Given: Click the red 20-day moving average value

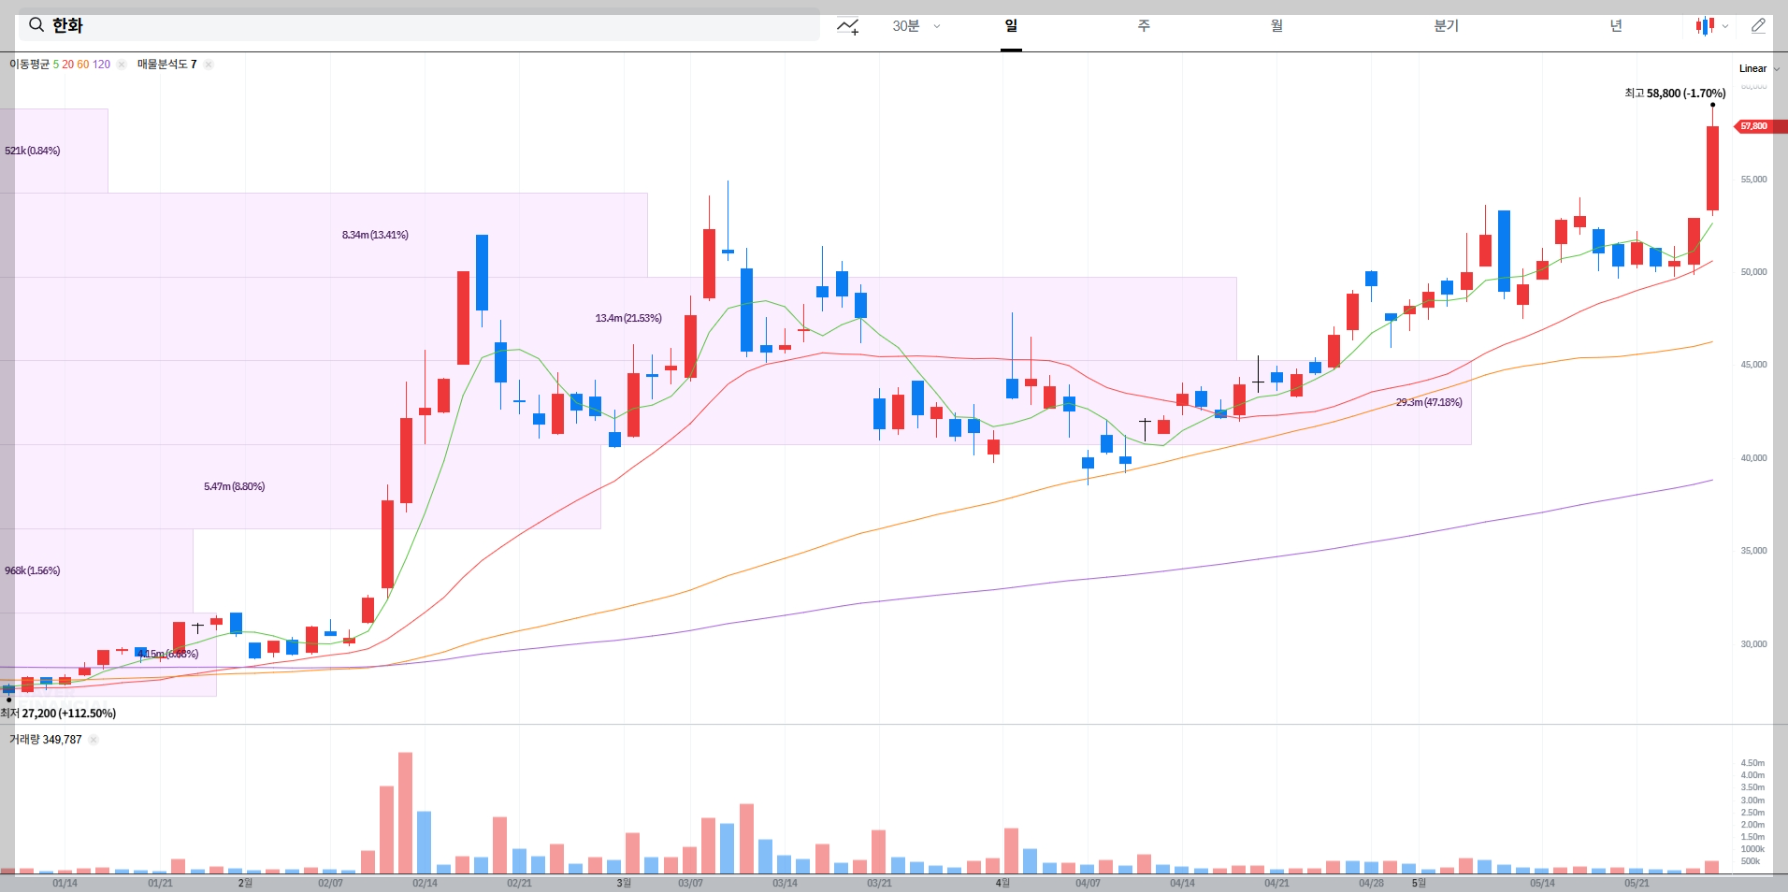Looking at the screenshot, I should point(68,64).
